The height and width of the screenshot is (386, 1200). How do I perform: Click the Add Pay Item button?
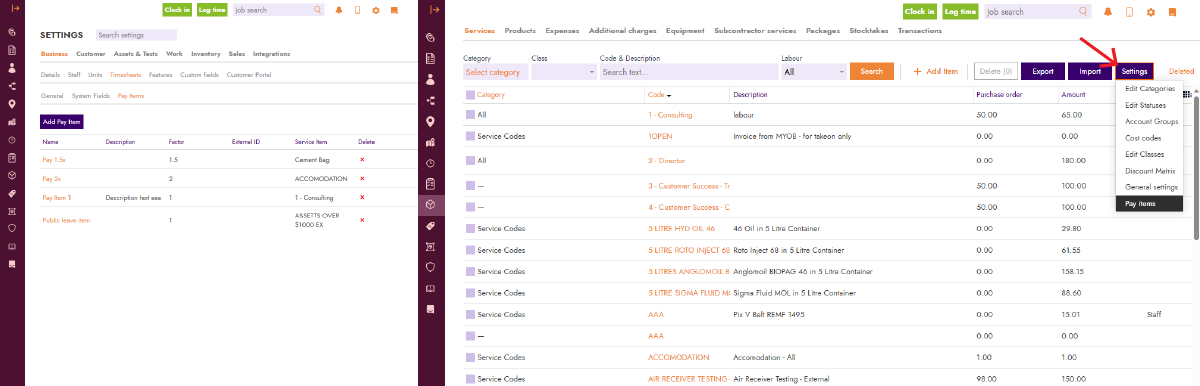pyautogui.click(x=62, y=121)
